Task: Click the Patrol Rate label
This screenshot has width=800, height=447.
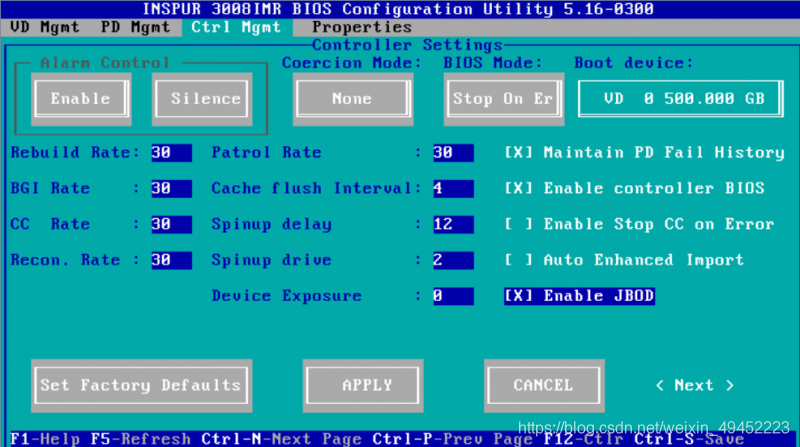Action: (x=266, y=153)
